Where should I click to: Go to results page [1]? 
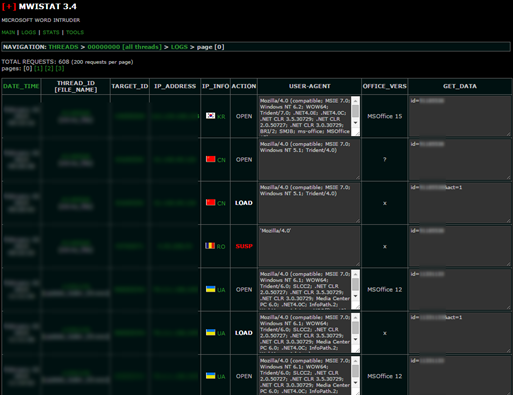pyautogui.click(x=38, y=68)
